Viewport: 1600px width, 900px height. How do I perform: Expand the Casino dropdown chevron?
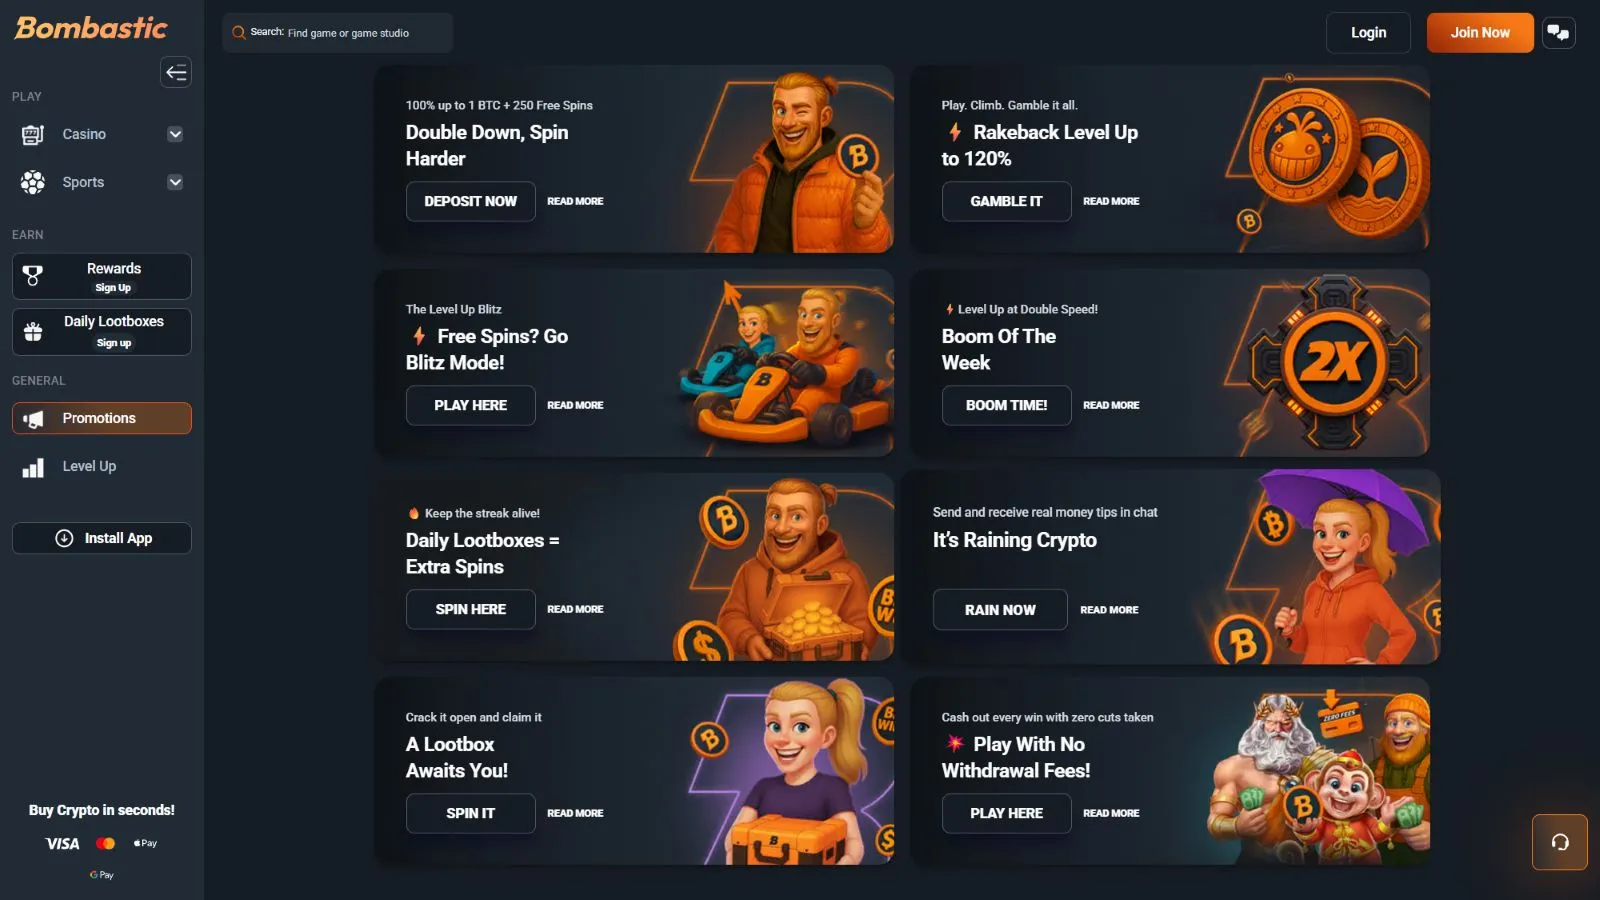[x=175, y=134]
